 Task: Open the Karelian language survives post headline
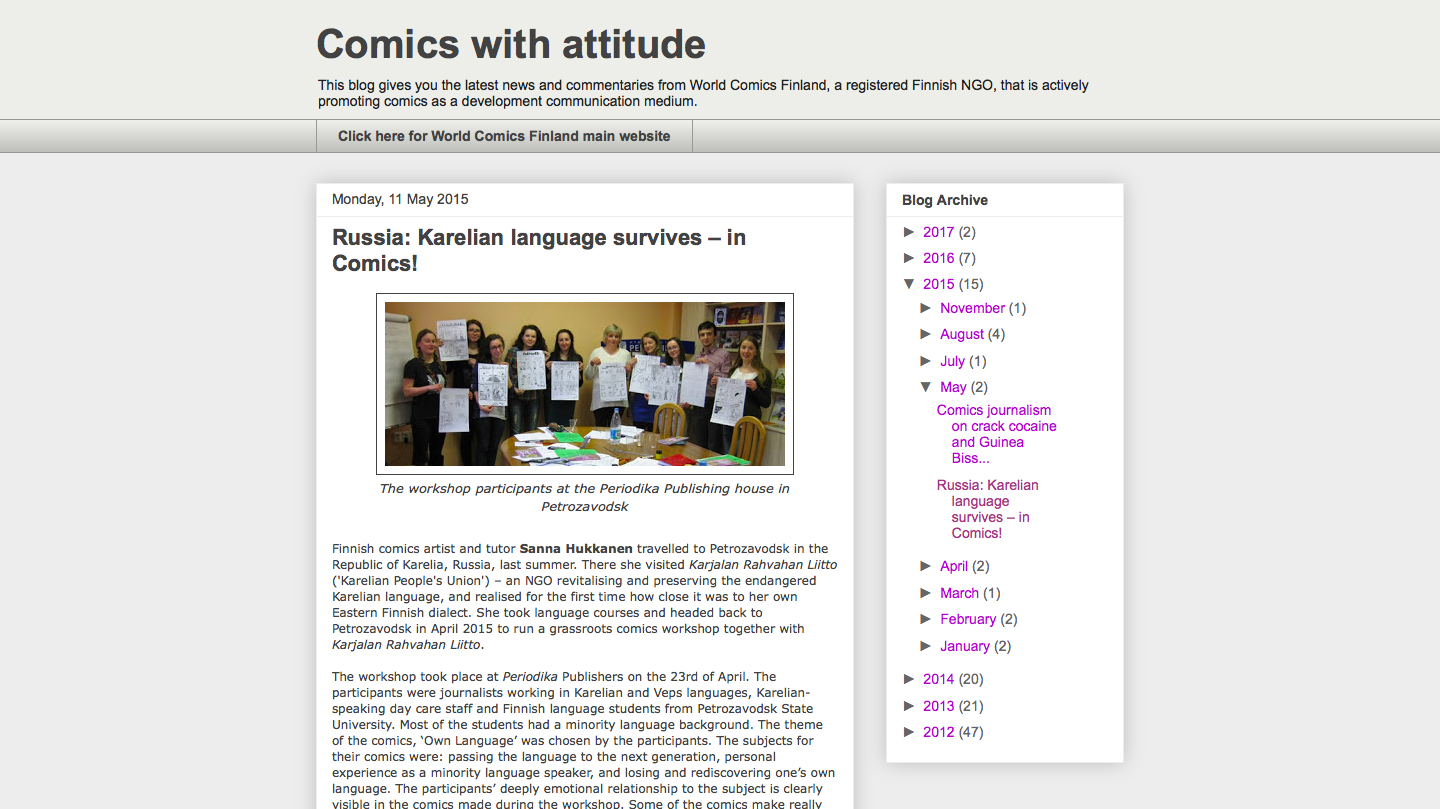pos(539,250)
